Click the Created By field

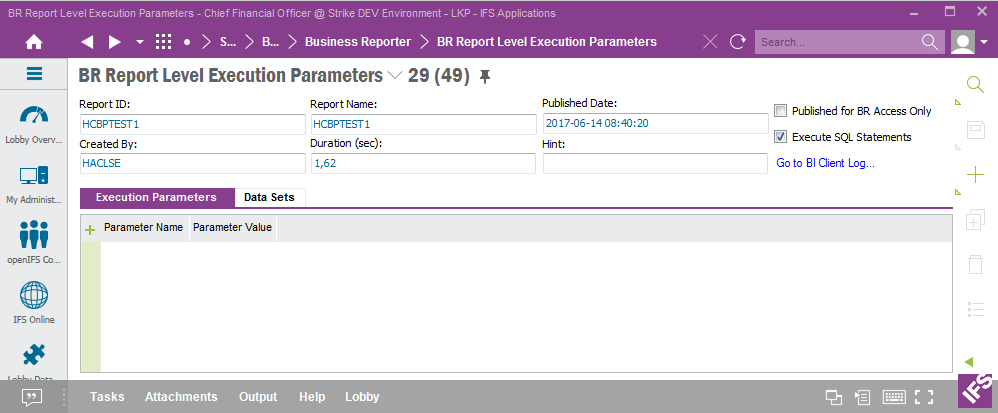(193, 164)
